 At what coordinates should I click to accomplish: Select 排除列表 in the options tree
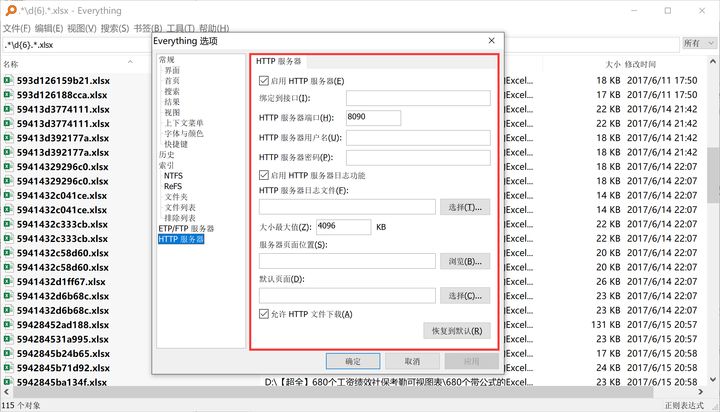(180, 218)
